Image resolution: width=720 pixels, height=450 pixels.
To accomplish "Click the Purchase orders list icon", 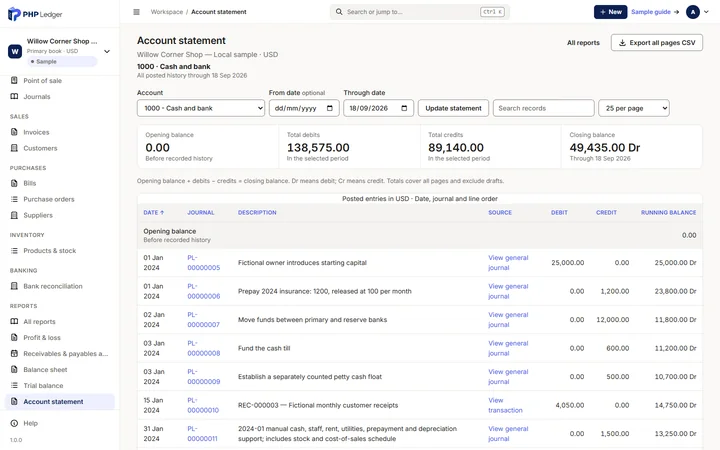I will [x=14, y=199].
